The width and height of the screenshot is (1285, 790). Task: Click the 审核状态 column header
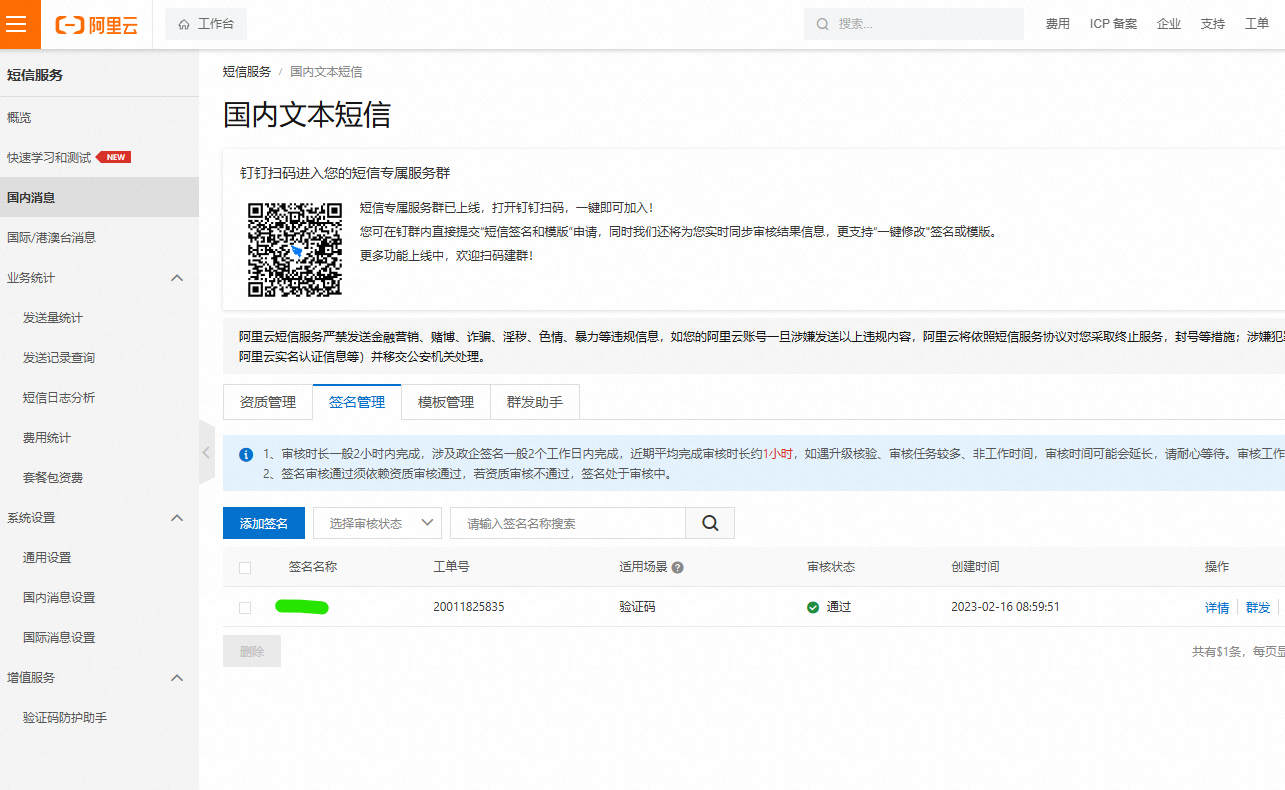831,567
